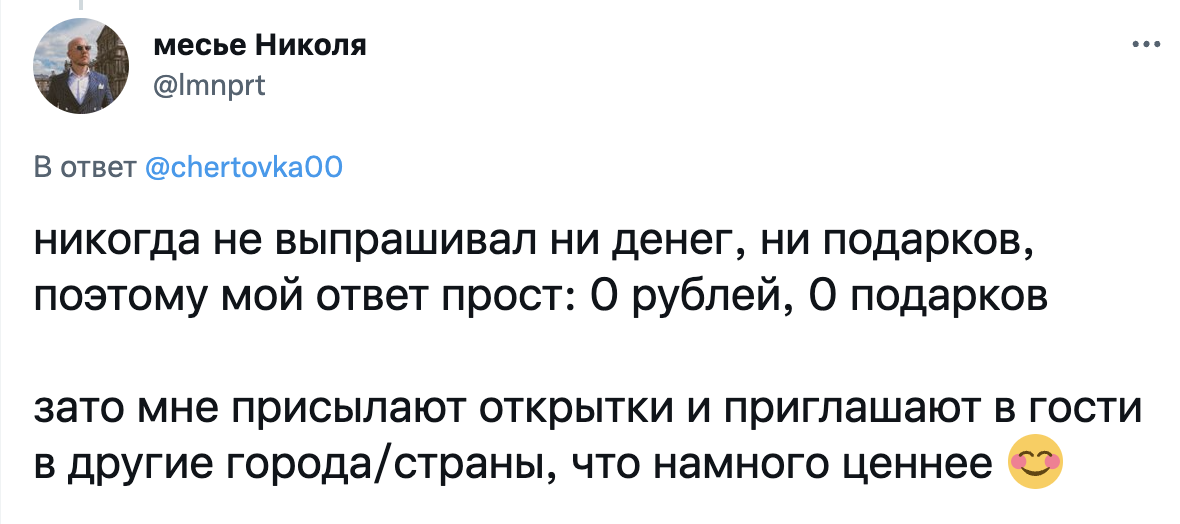The height and width of the screenshot is (524, 1180).
Task: Open the @chertovka00 reply mention link
Action: coord(244,168)
